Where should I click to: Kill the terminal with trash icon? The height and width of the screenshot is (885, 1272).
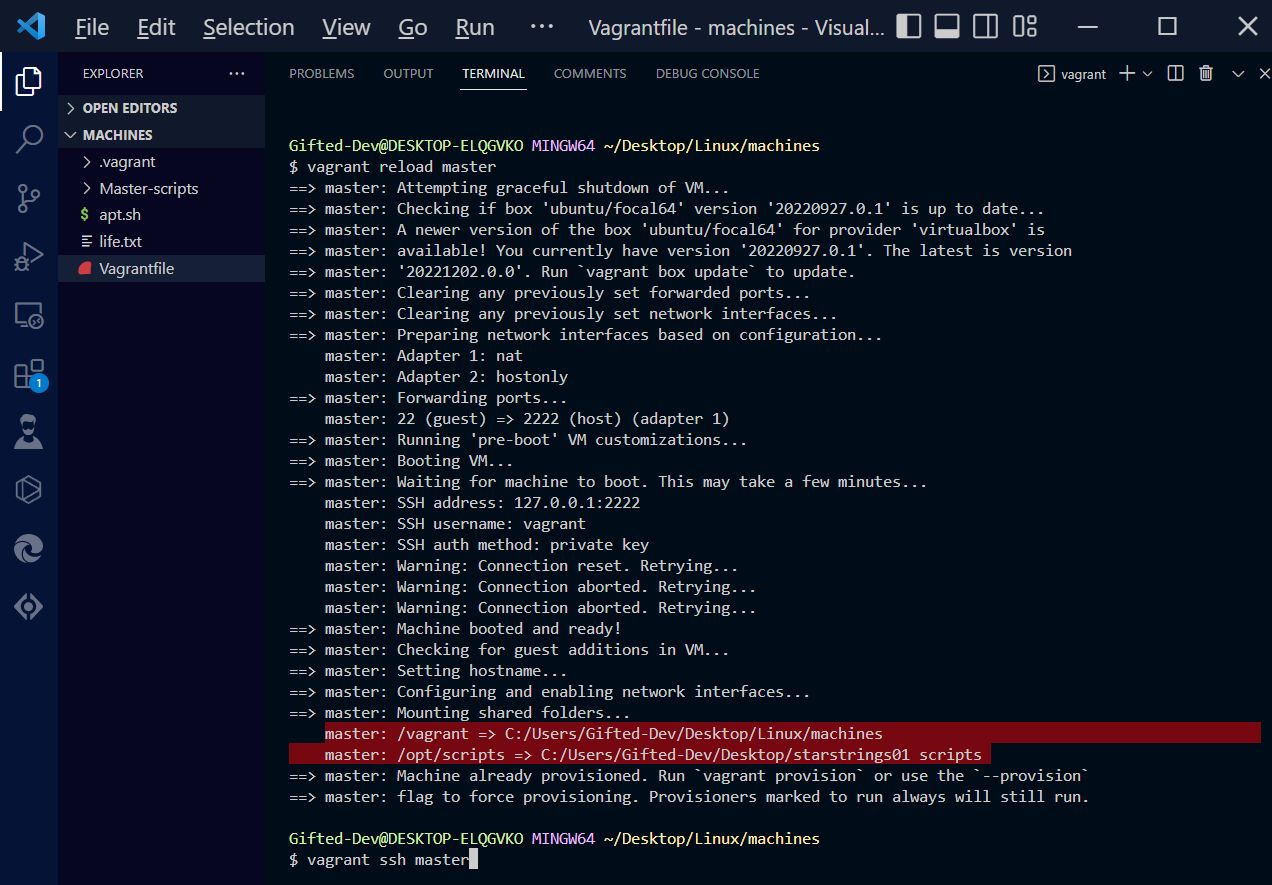pyautogui.click(x=1206, y=73)
